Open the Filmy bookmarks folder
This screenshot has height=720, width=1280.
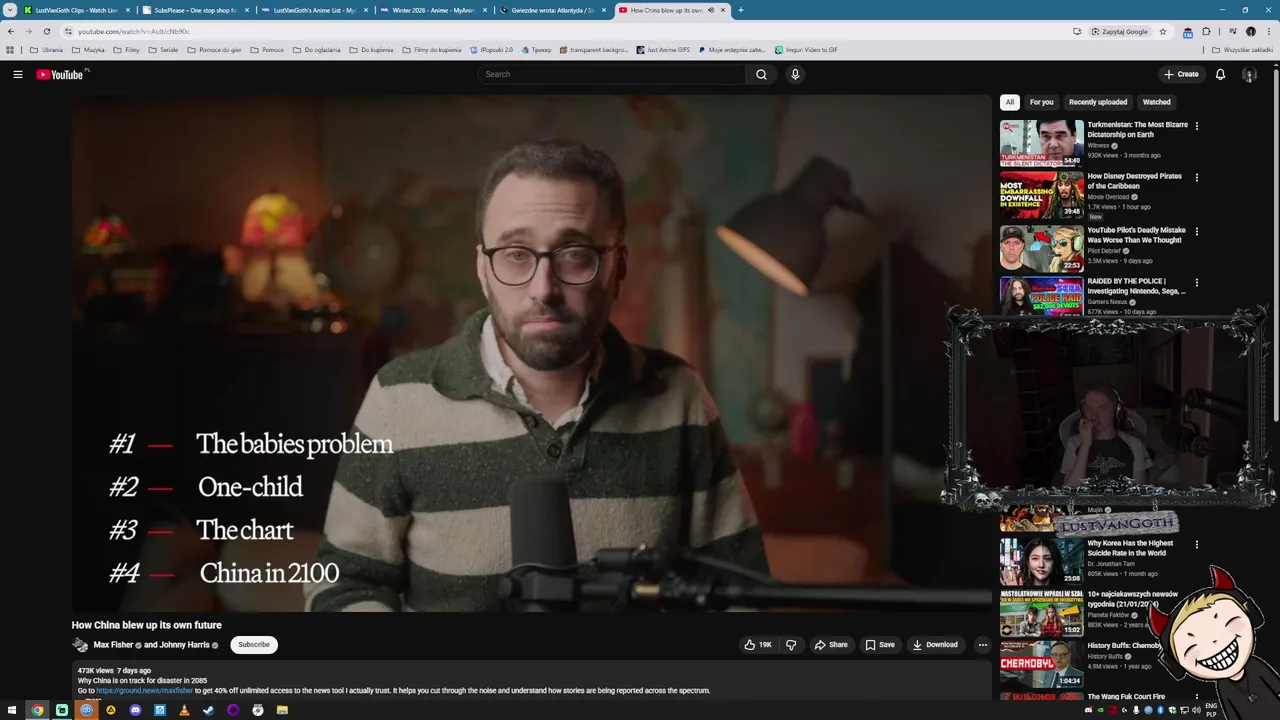pyautogui.click(x=127, y=50)
